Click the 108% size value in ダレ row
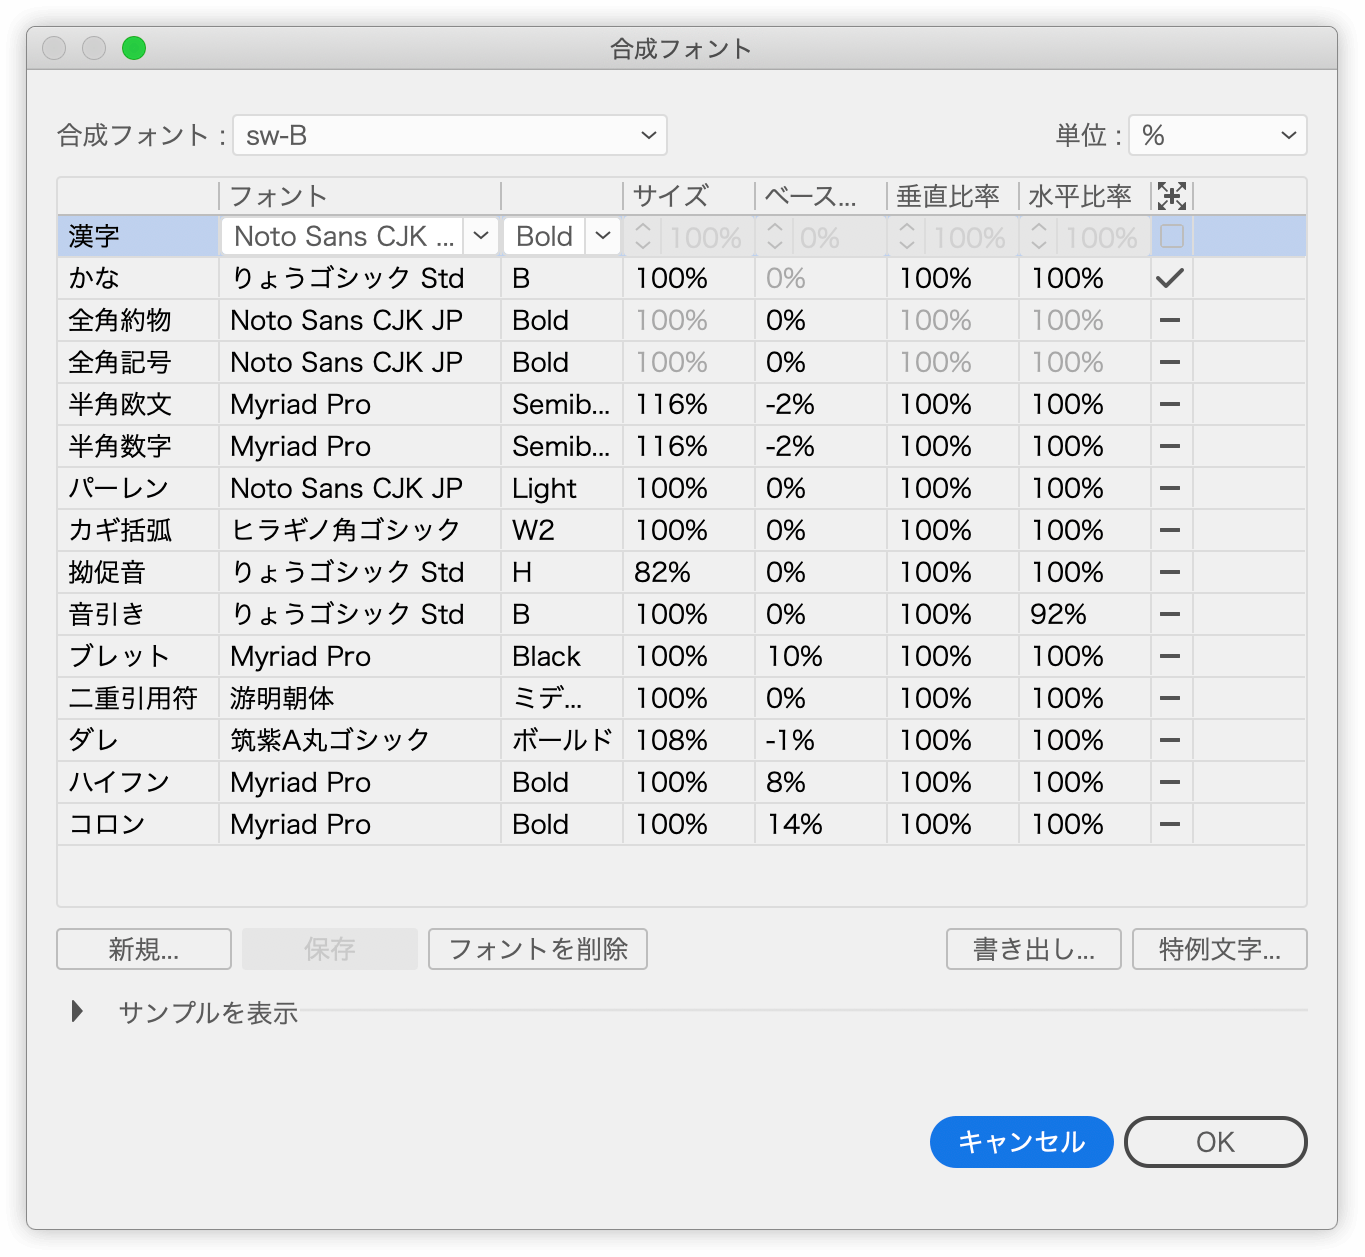Viewport: 1365px width, 1257px height. [671, 740]
